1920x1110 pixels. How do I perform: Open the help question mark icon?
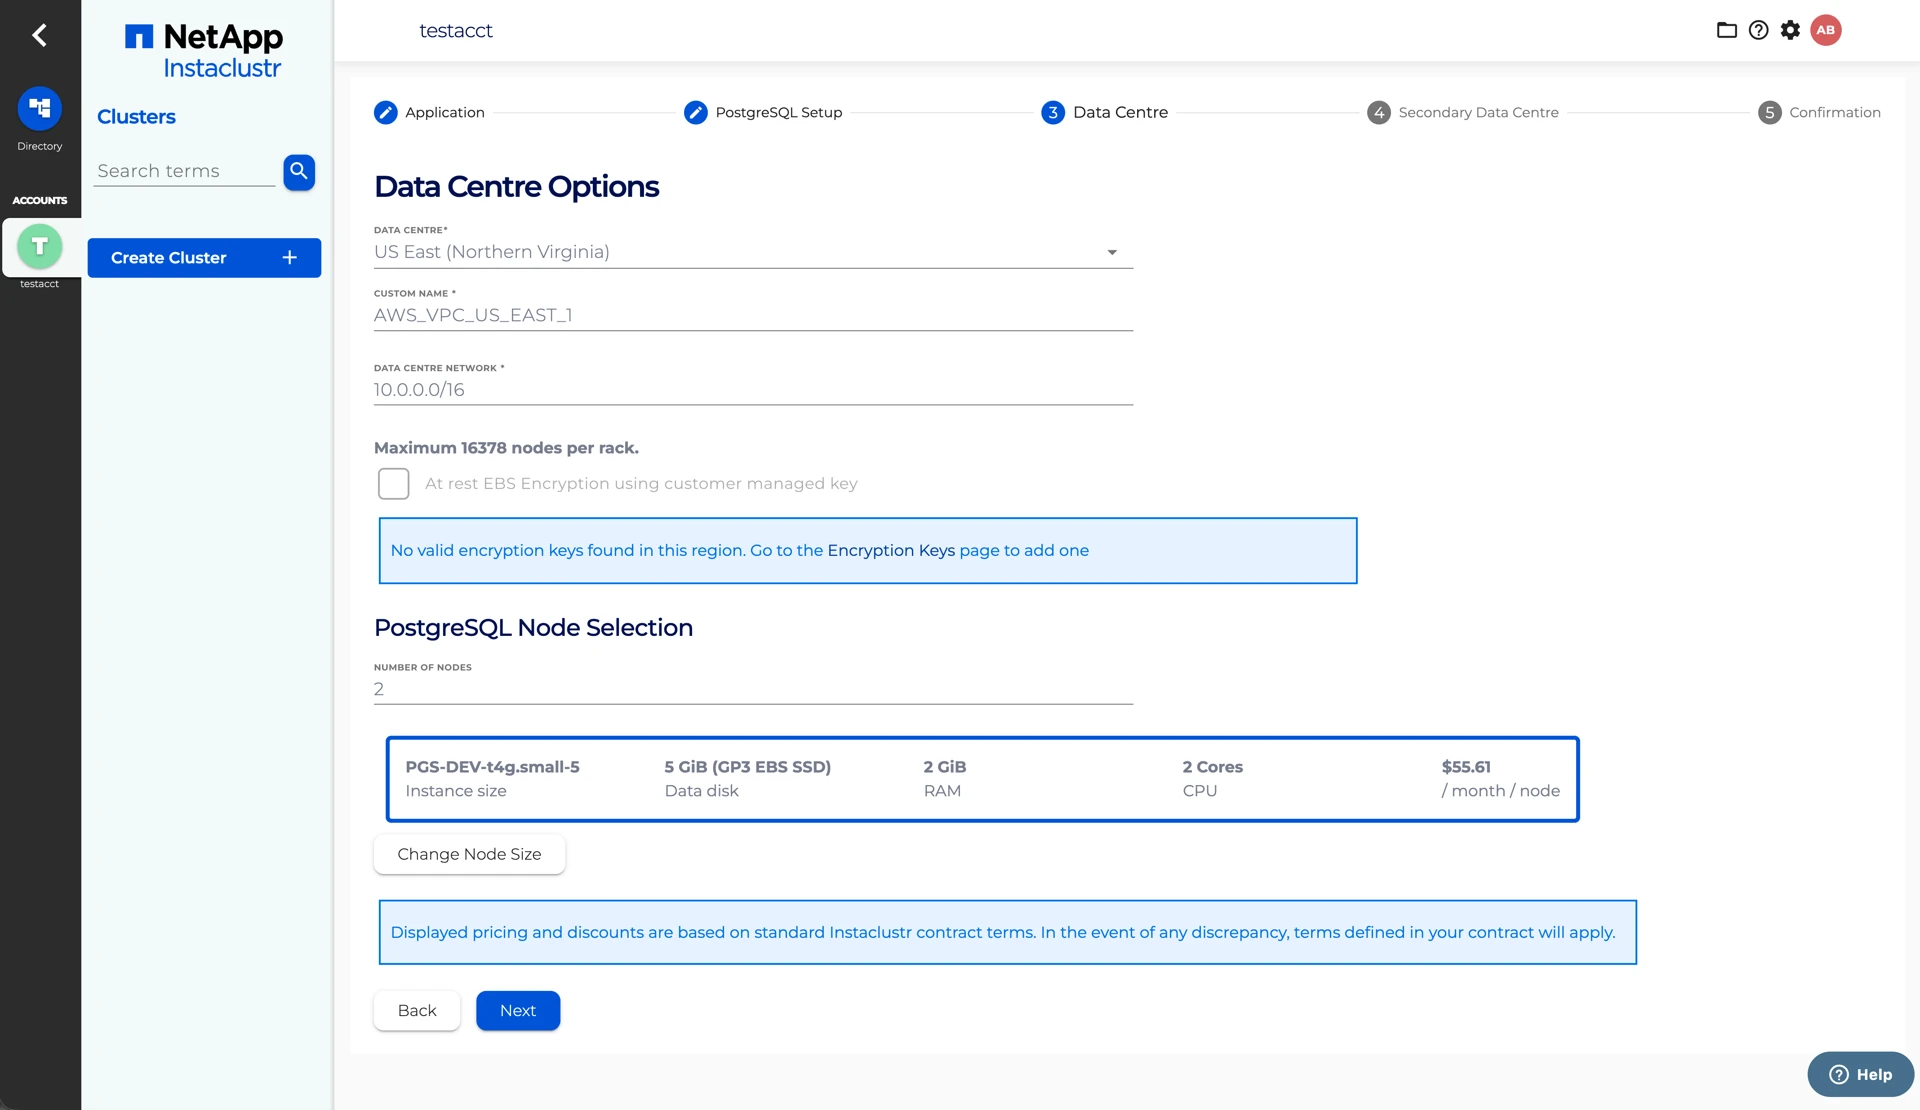point(1759,30)
